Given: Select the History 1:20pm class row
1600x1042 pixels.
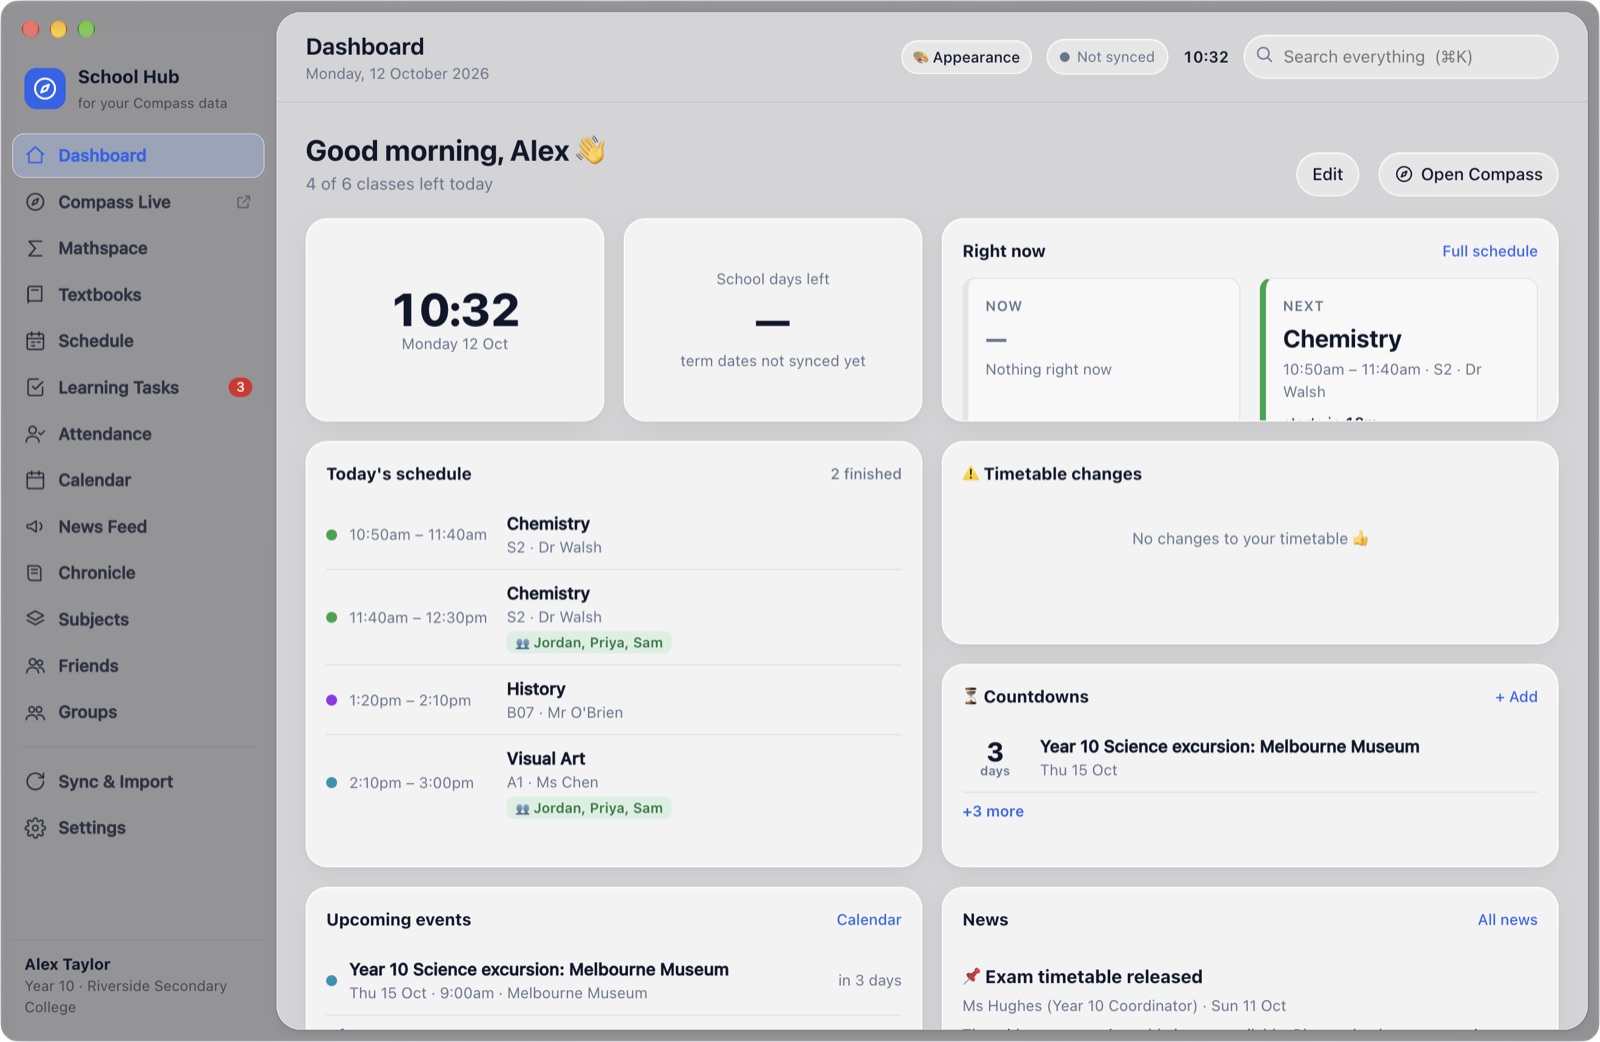Looking at the screenshot, I should point(614,700).
